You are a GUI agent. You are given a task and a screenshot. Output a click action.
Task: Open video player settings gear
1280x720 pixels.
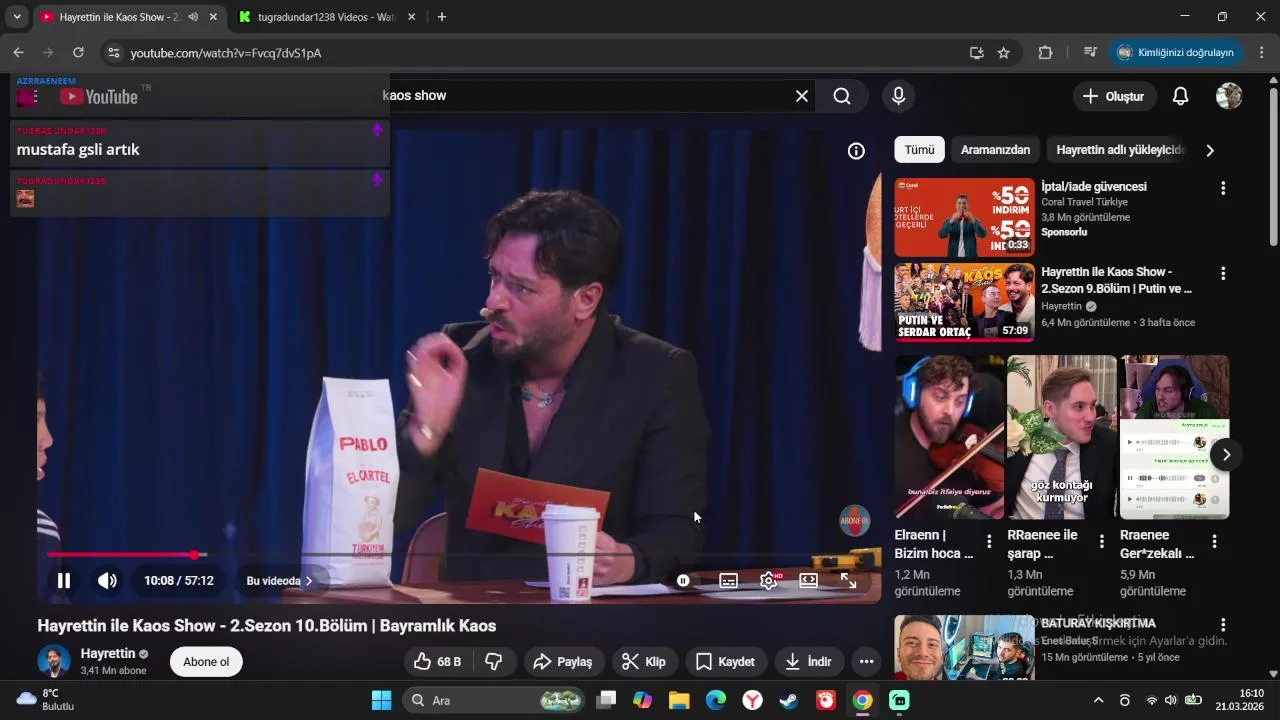pos(769,581)
